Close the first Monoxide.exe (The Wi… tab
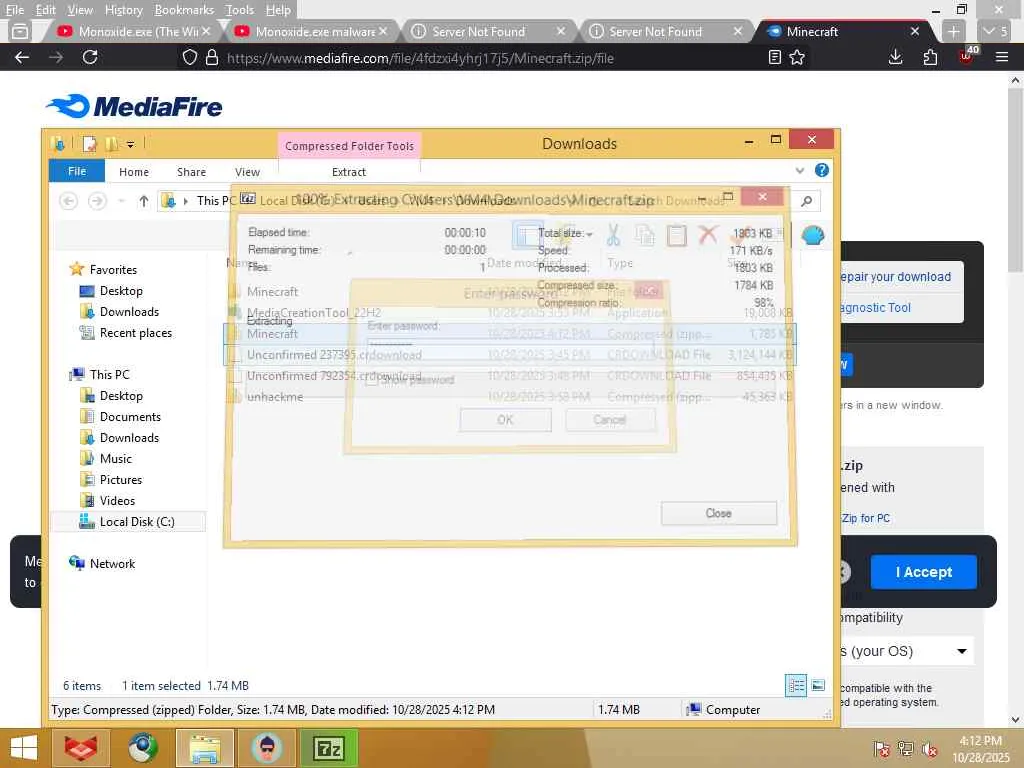 pos(206,31)
